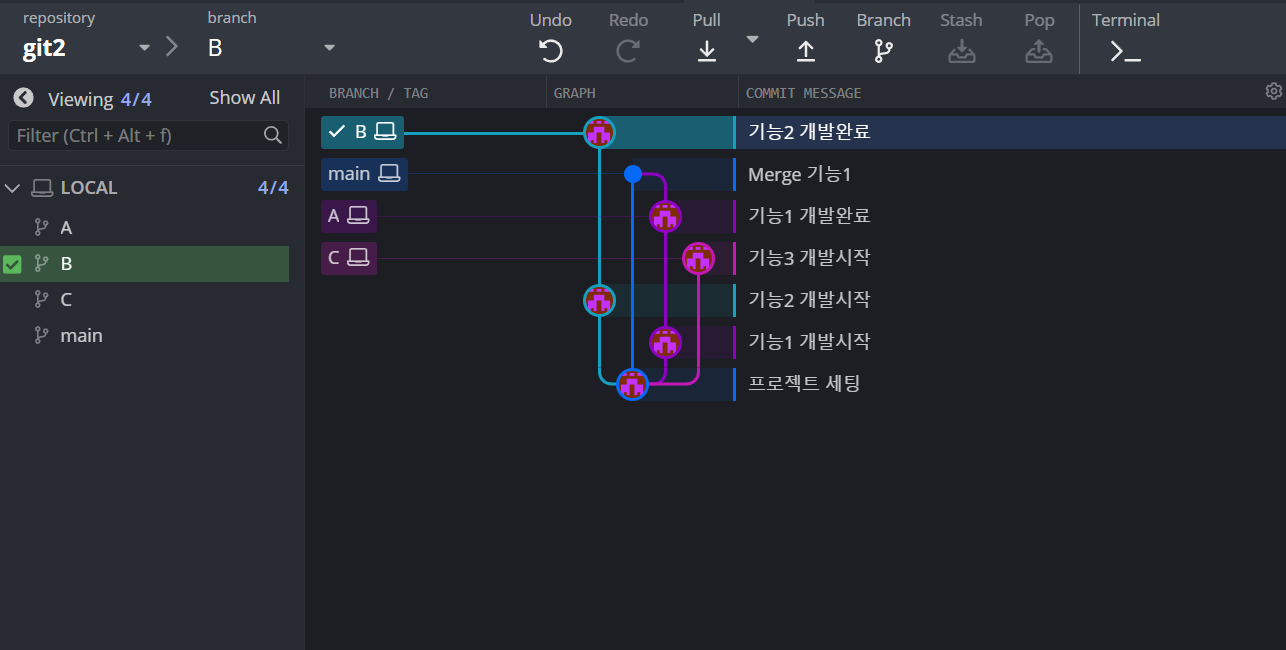Click the A branch label in graph

pyautogui.click(x=349, y=216)
